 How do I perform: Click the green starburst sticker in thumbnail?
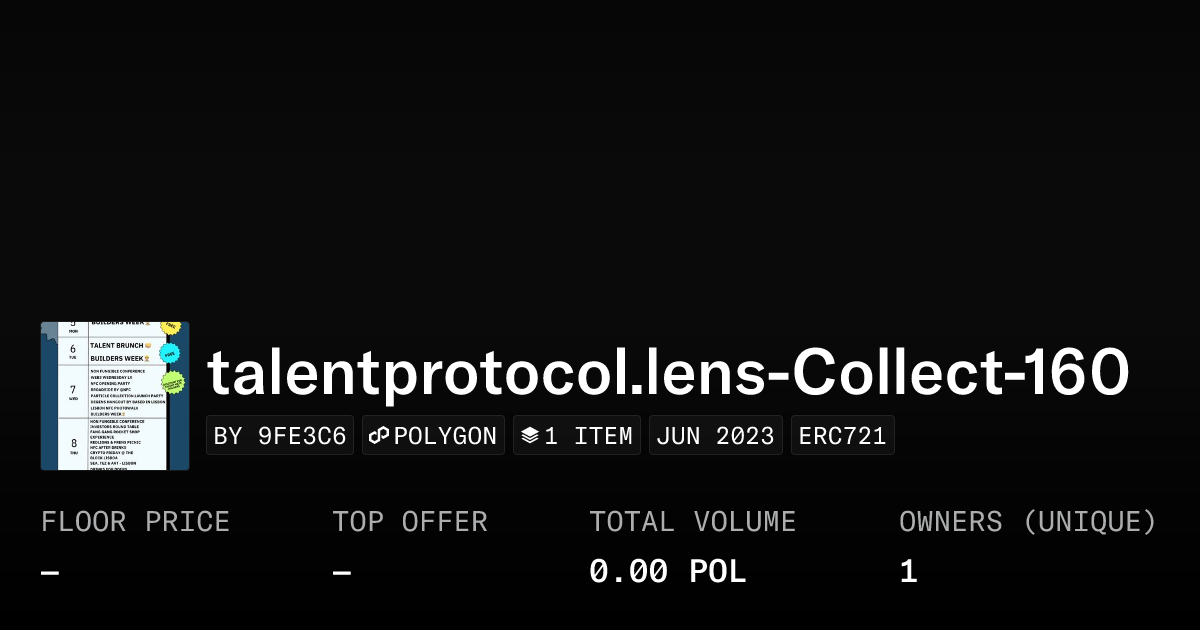coord(174,382)
